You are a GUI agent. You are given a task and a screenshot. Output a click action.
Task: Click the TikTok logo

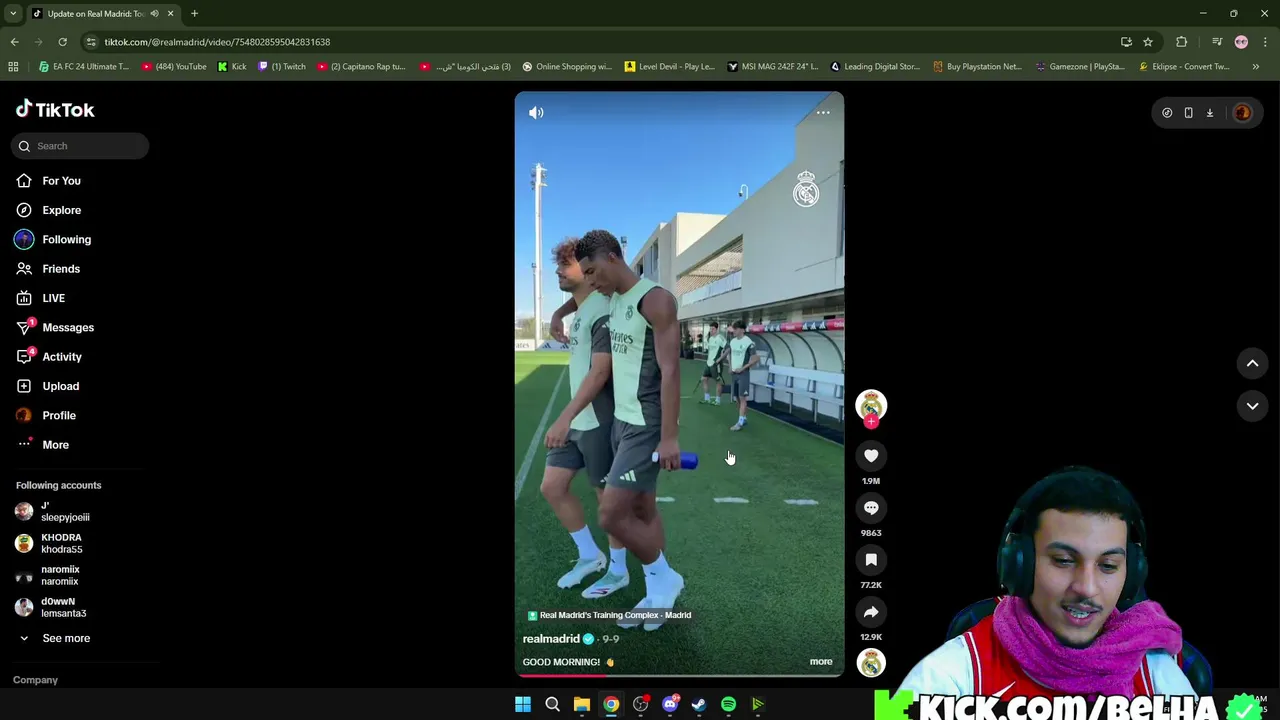[x=55, y=110]
